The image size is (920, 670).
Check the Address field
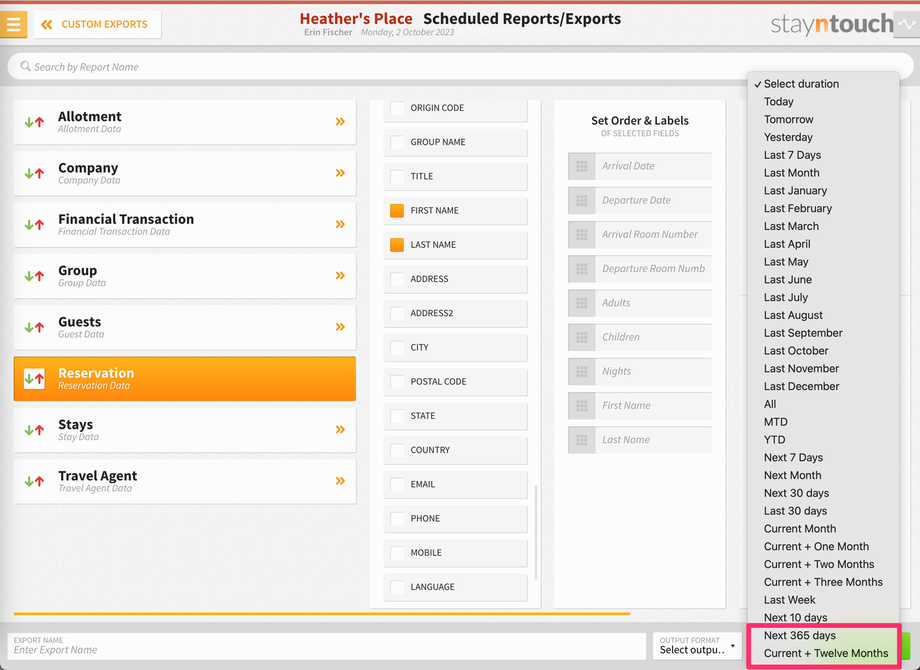pyautogui.click(x=397, y=279)
